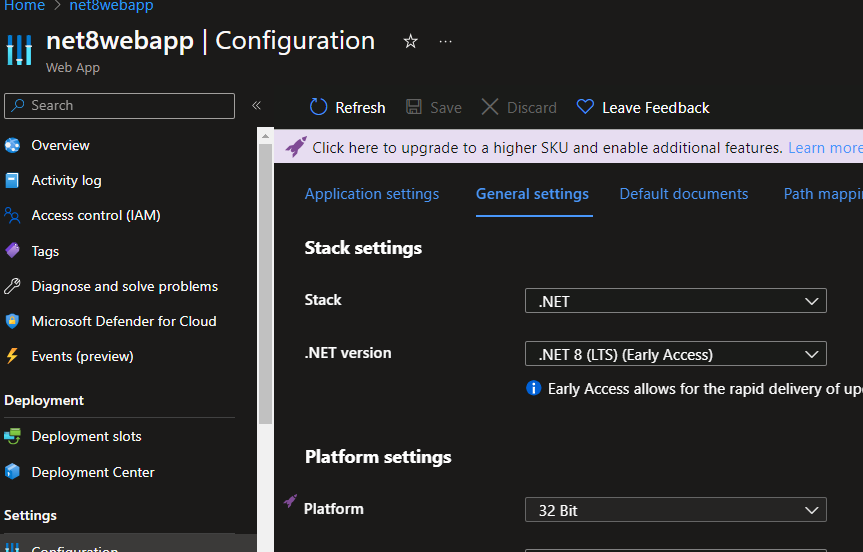Click the Early Access info message text
863x552 pixels.
tap(705, 389)
